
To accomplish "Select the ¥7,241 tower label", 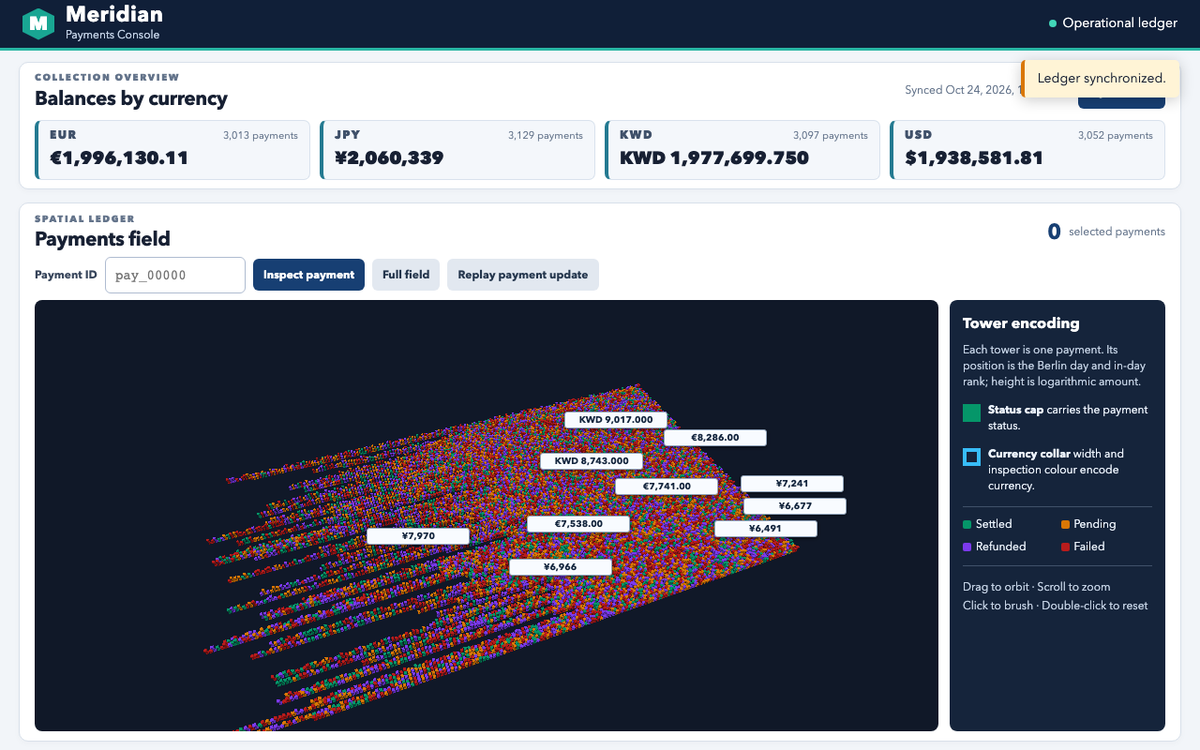I will (792, 483).
